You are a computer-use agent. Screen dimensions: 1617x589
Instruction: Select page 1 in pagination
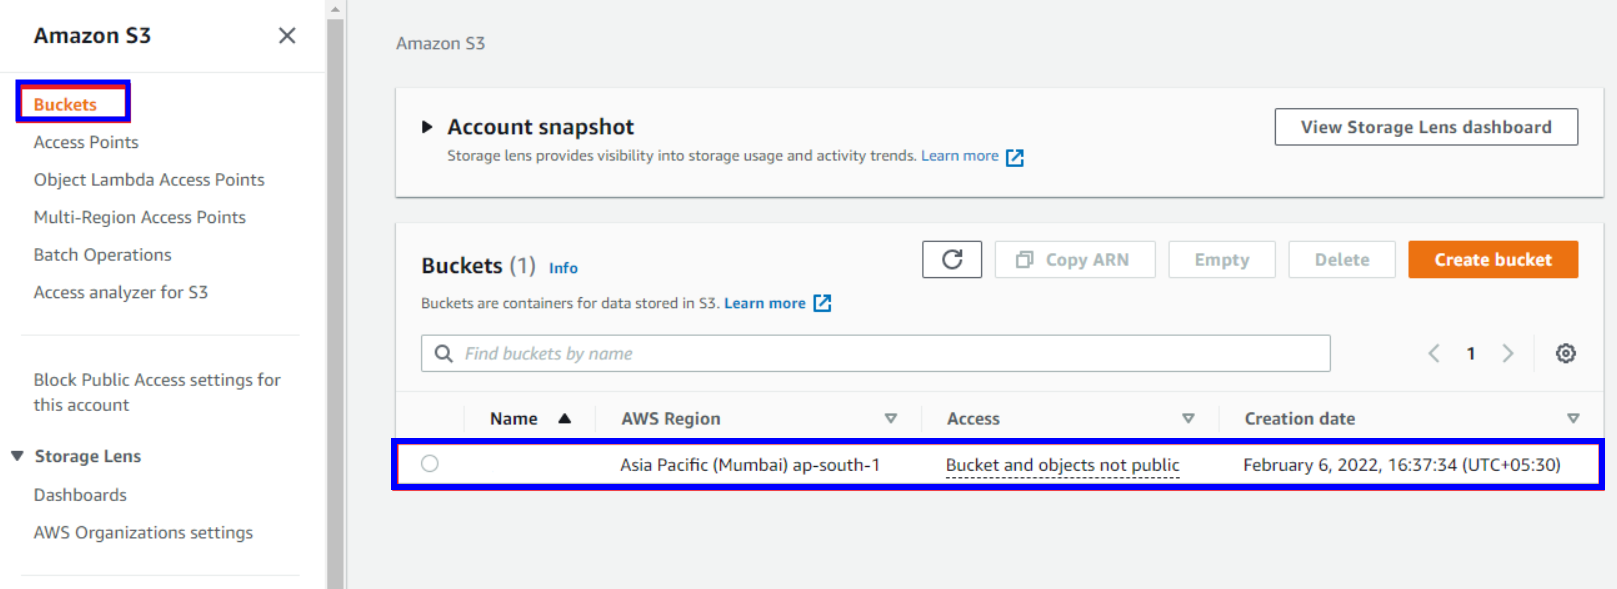pos(1471,353)
